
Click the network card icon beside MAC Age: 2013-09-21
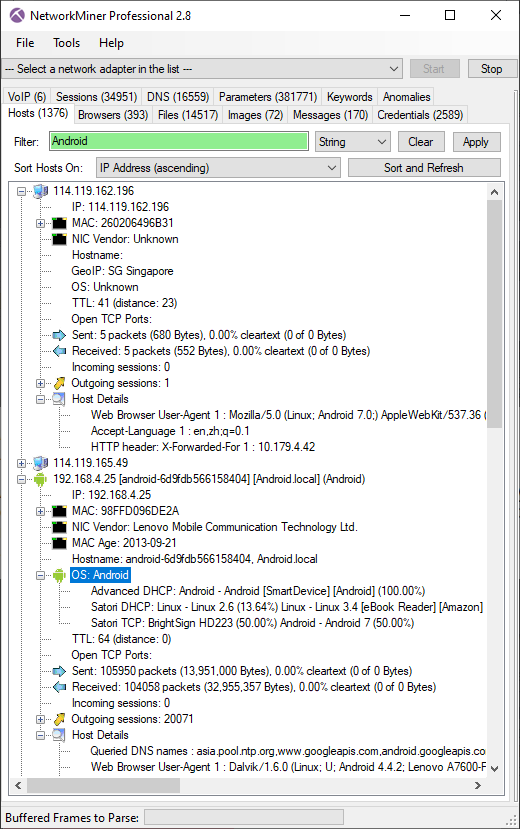tap(60, 543)
